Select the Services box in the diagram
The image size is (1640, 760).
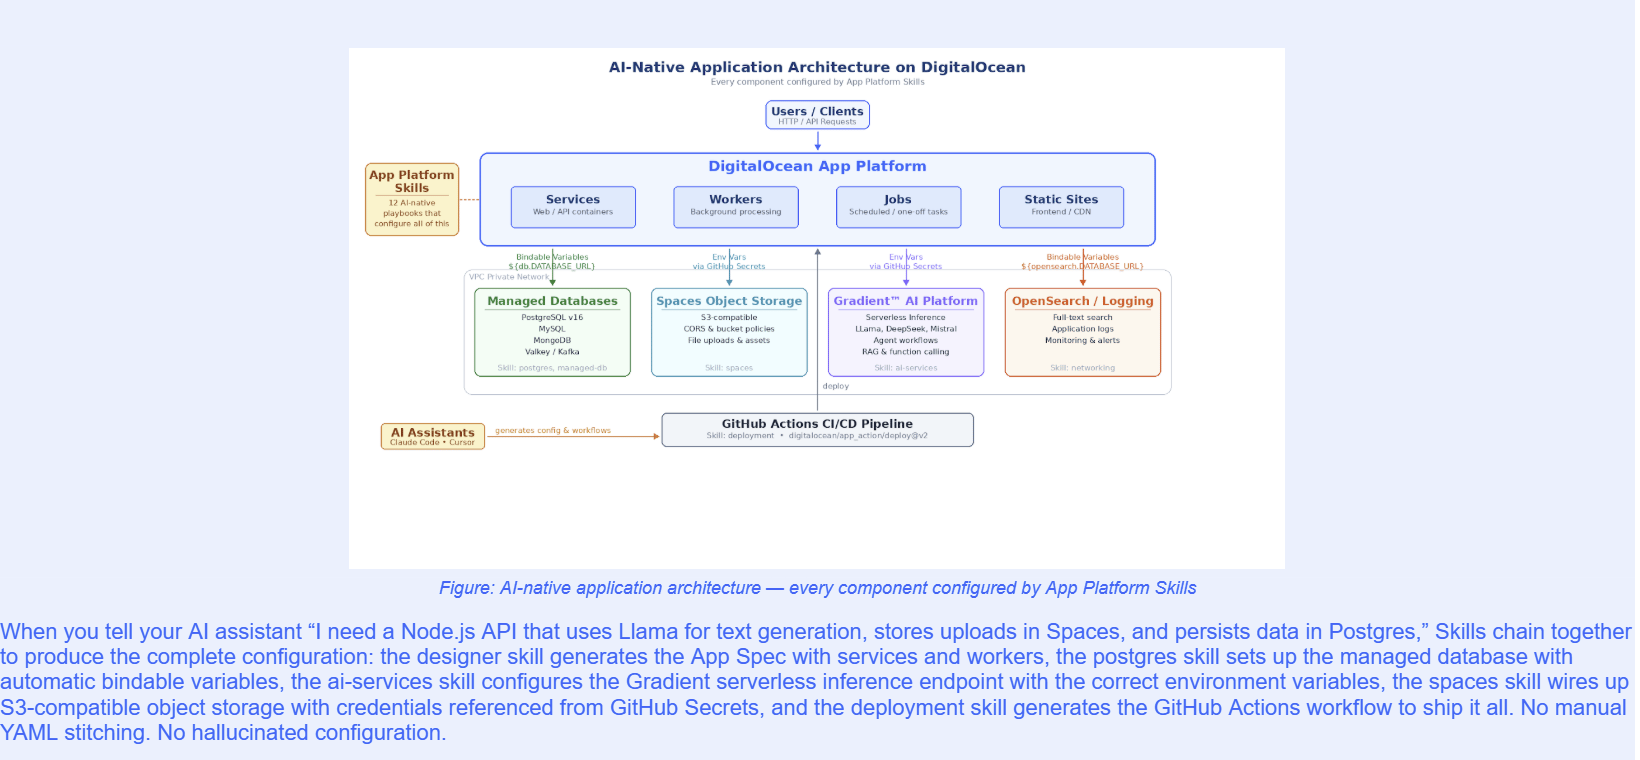573,207
